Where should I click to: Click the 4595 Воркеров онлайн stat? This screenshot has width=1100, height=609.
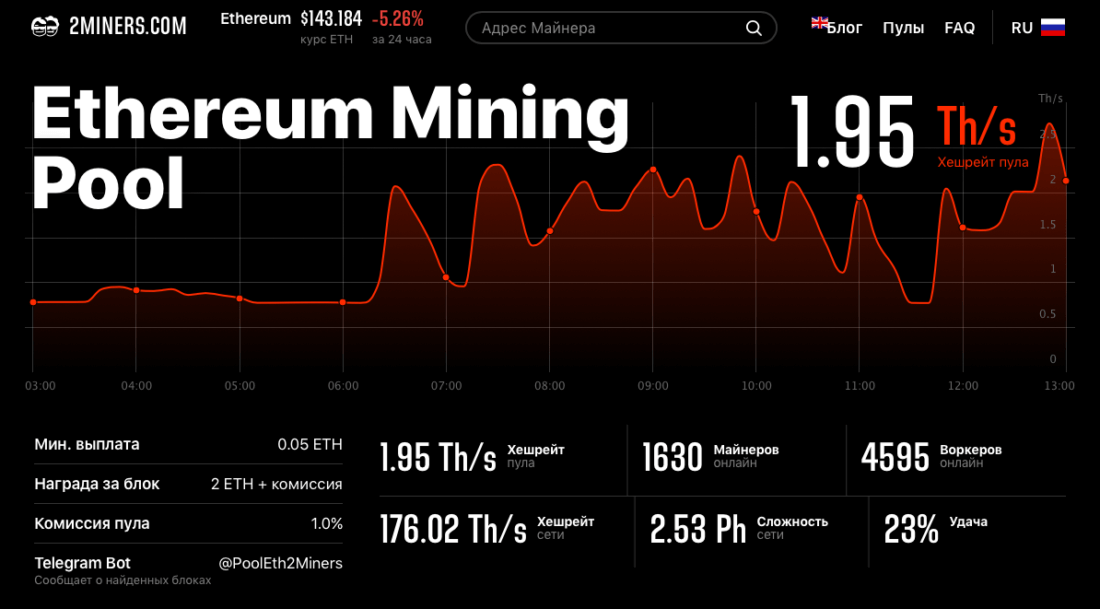tap(931, 457)
